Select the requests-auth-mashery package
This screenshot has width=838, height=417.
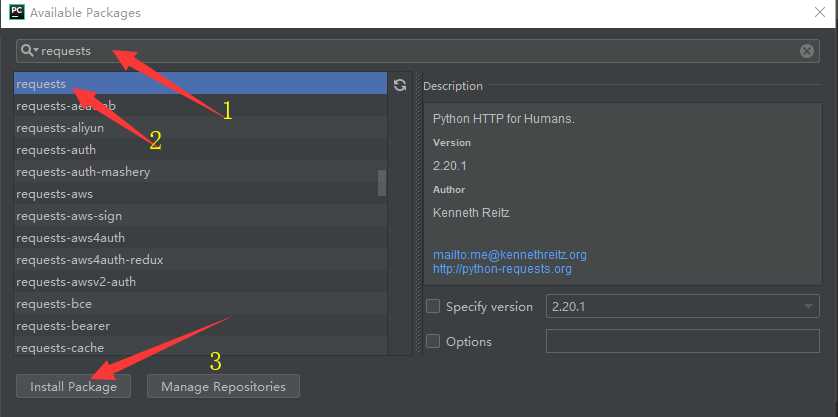[x=200, y=172]
